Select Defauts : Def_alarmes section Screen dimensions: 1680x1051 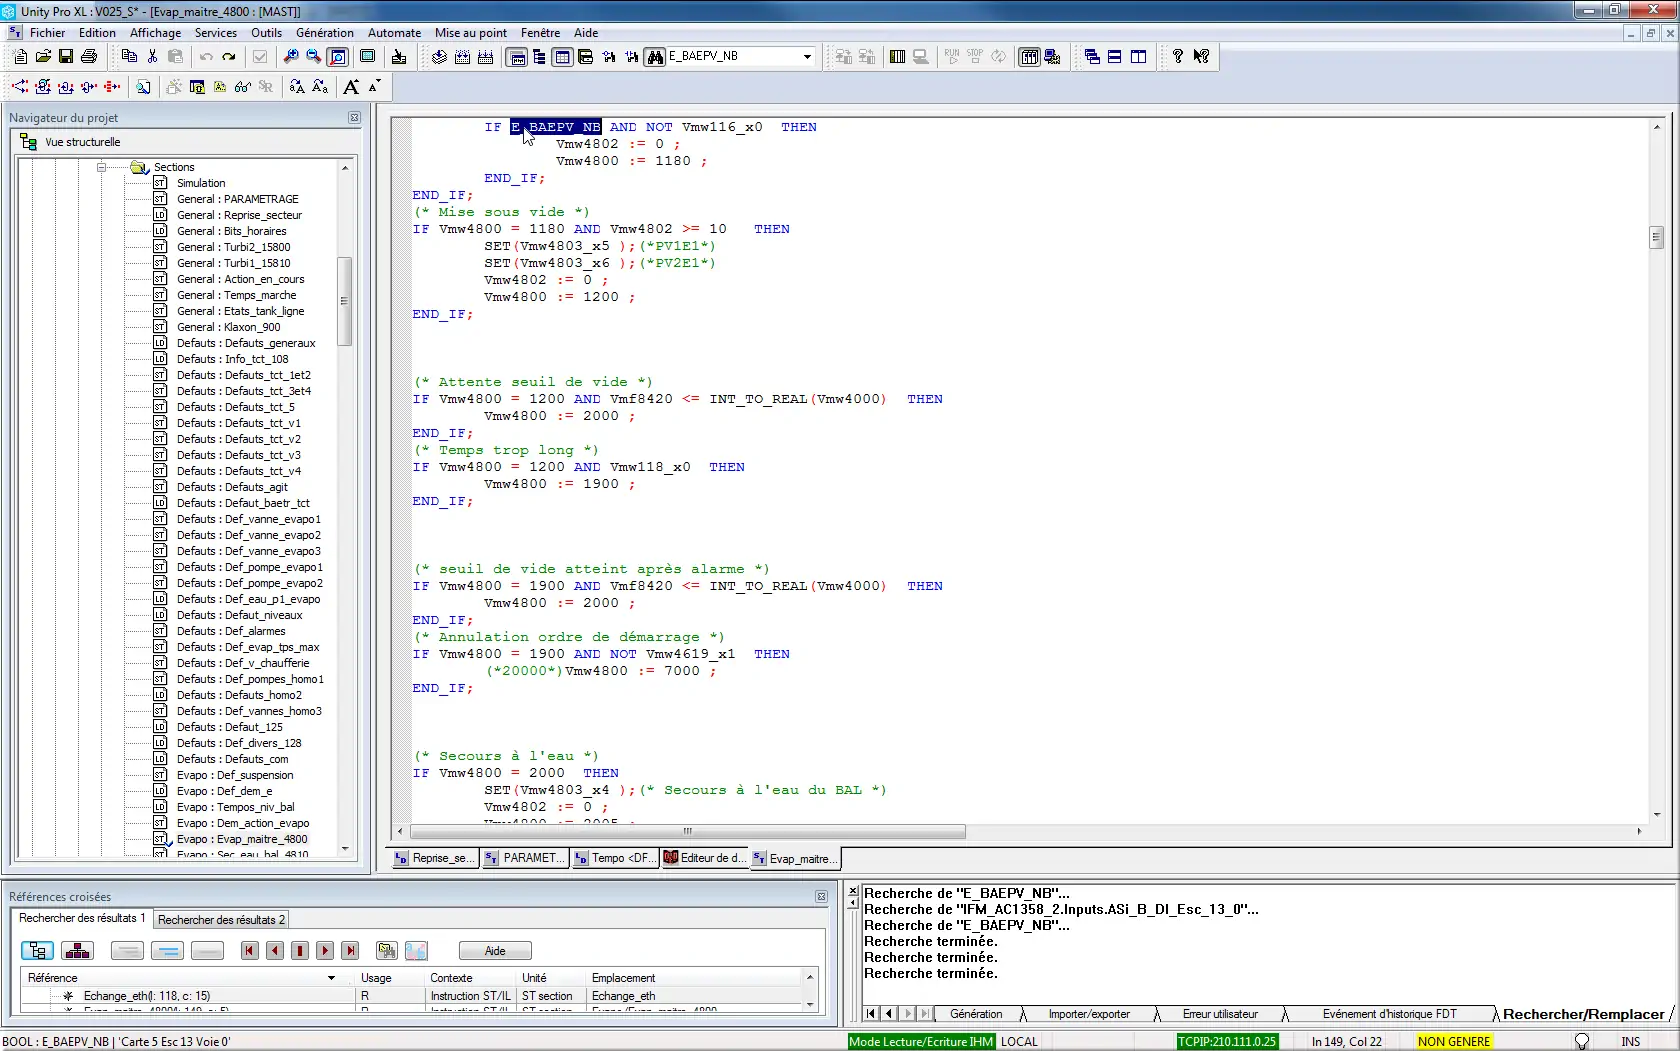click(x=231, y=631)
